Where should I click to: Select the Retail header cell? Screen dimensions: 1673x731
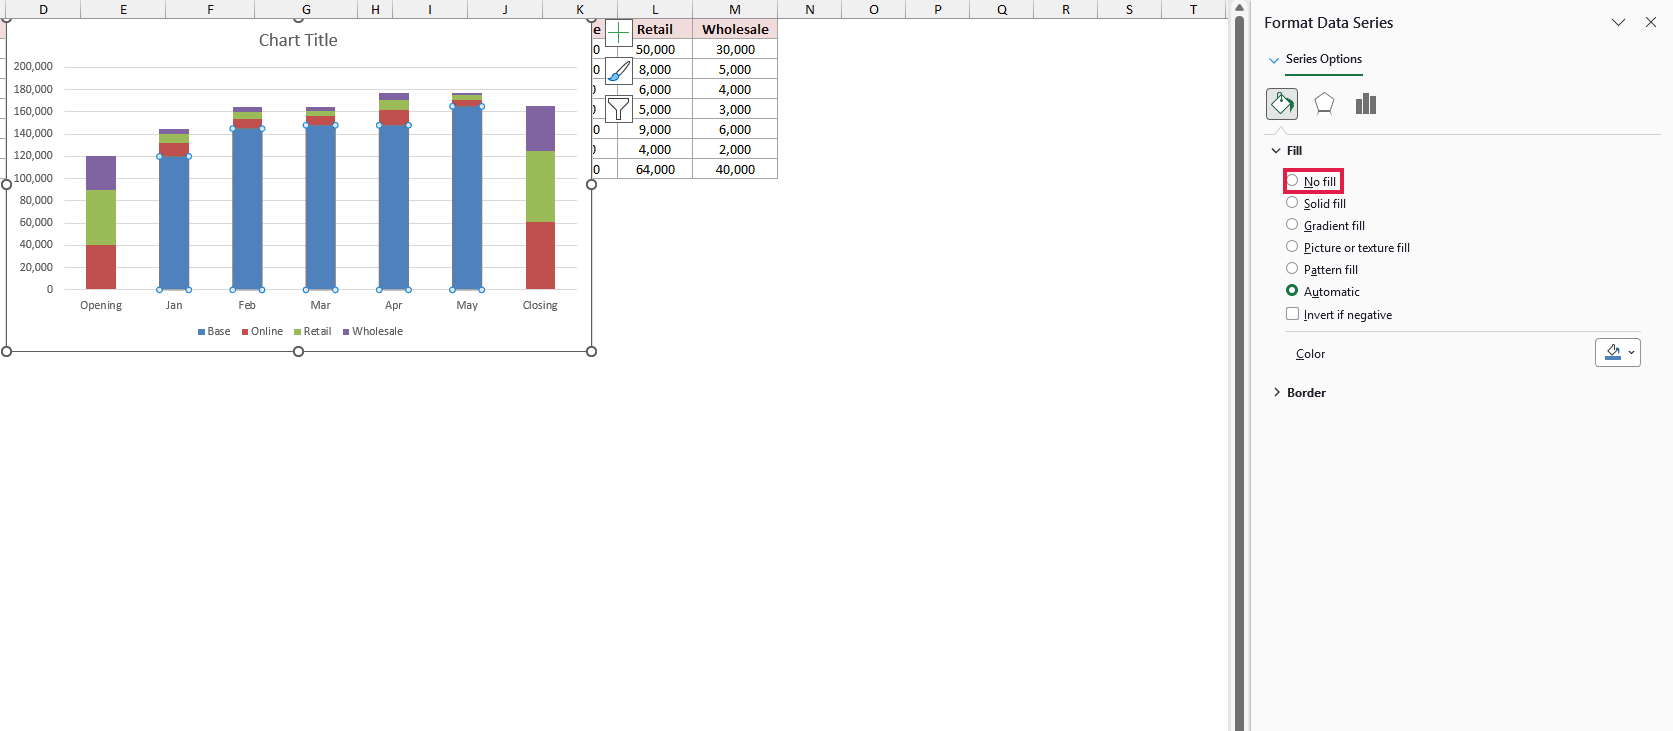pyautogui.click(x=655, y=29)
